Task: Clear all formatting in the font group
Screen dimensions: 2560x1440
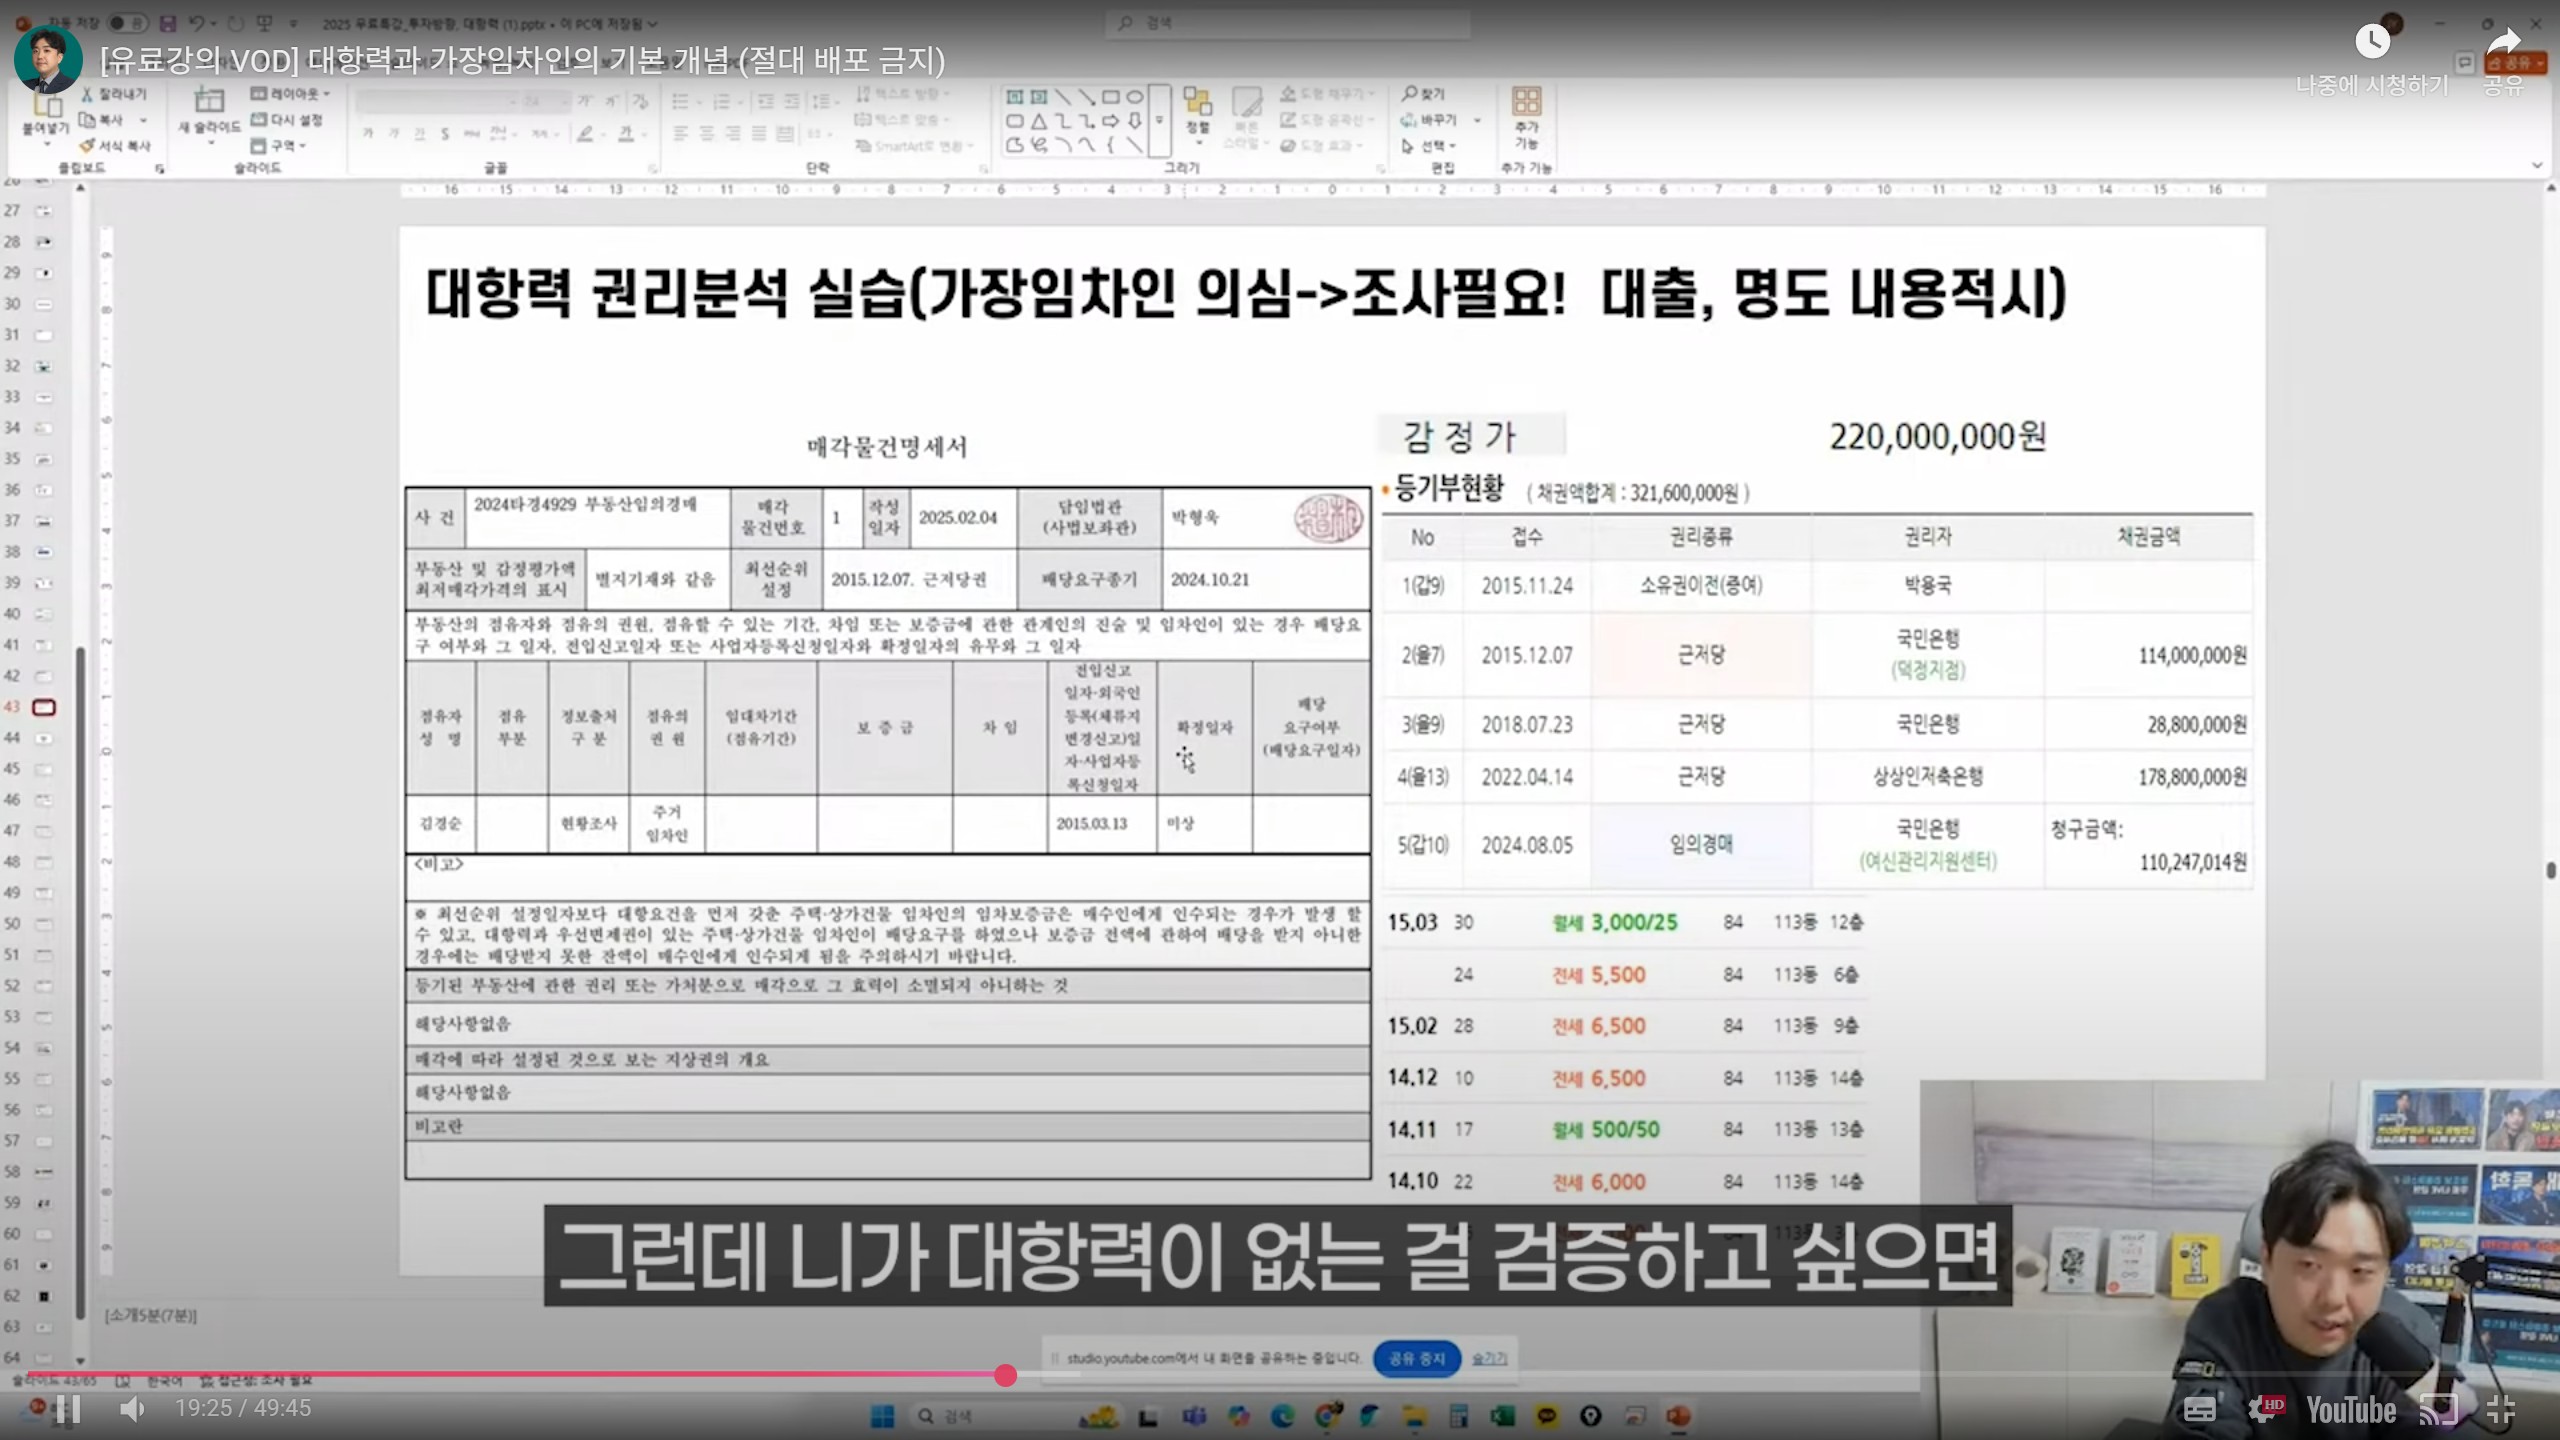Action: [641, 101]
